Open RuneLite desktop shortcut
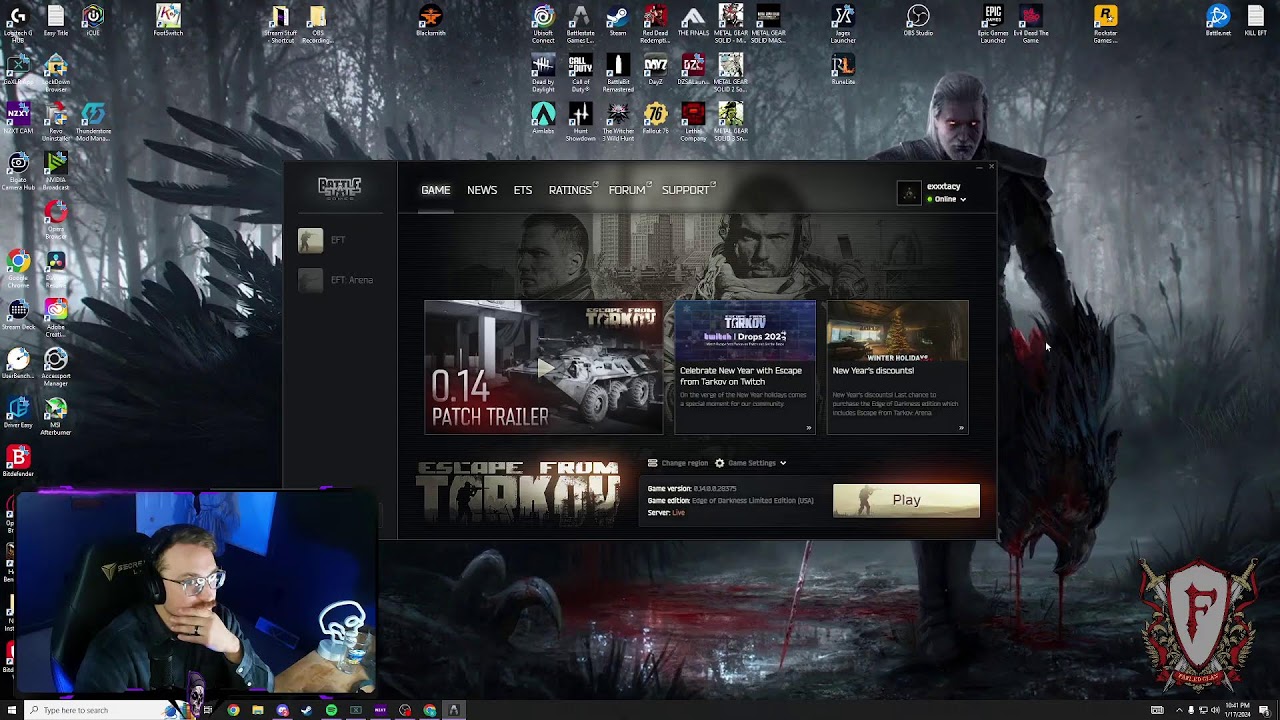 843,71
